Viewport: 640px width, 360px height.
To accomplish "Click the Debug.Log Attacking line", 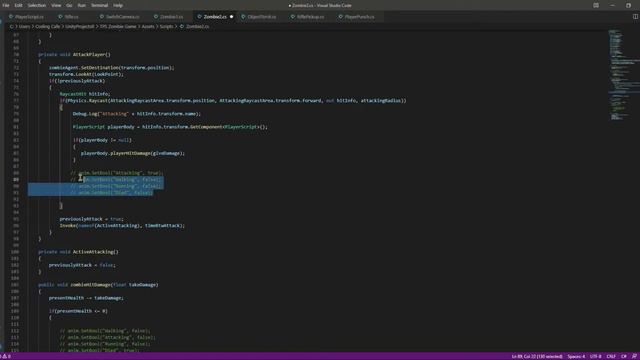I will [x=137, y=113].
